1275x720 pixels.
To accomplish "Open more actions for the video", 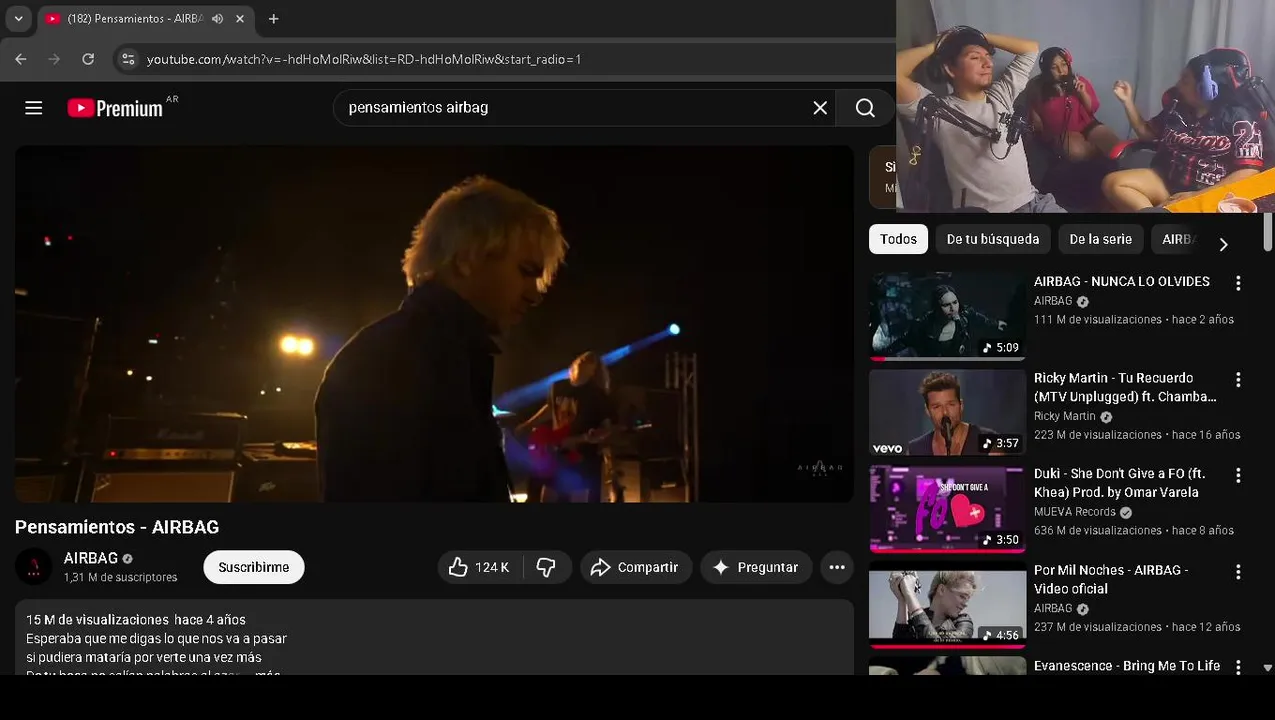I will [x=837, y=567].
